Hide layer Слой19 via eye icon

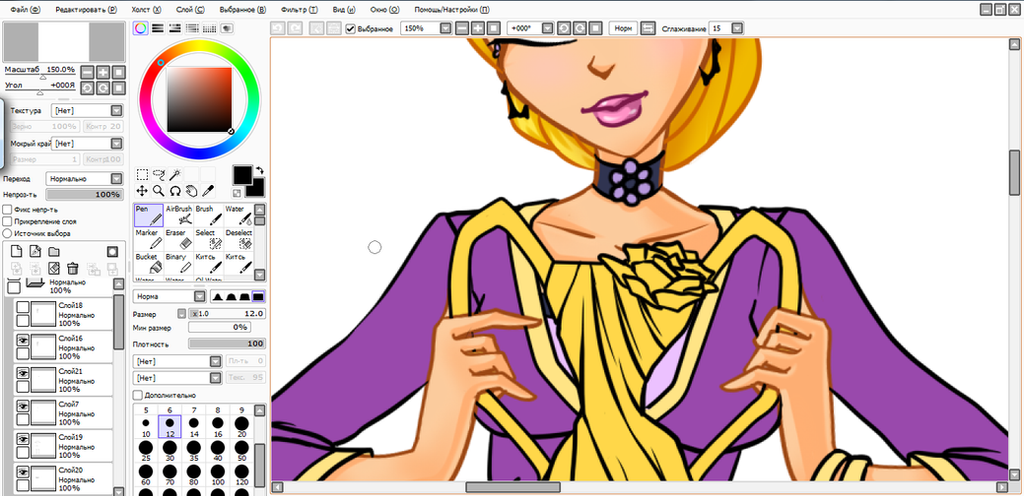(23, 438)
